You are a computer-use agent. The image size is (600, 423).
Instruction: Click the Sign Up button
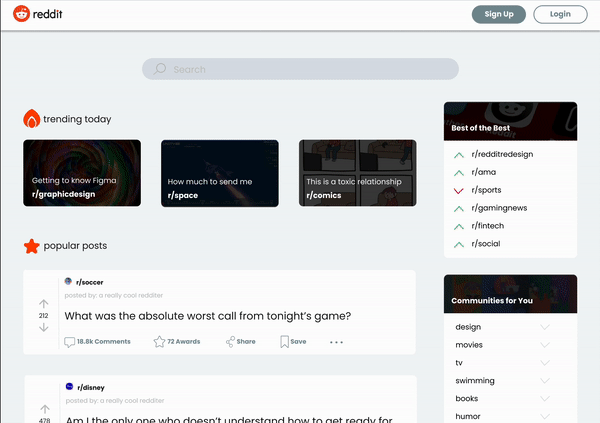pos(499,14)
